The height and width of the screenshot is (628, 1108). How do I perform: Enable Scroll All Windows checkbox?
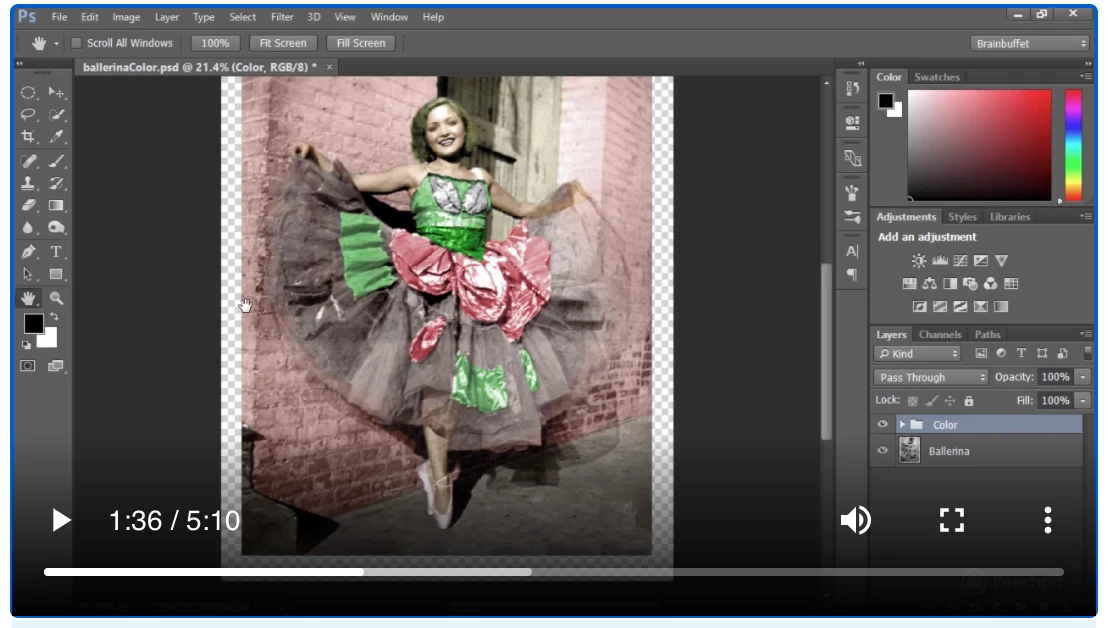[76, 43]
